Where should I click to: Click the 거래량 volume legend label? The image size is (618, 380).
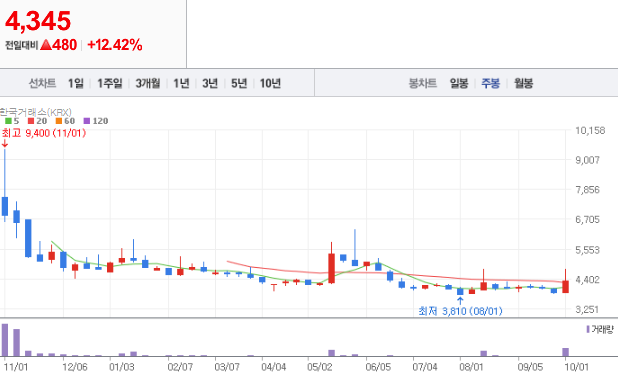coord(600,329)
